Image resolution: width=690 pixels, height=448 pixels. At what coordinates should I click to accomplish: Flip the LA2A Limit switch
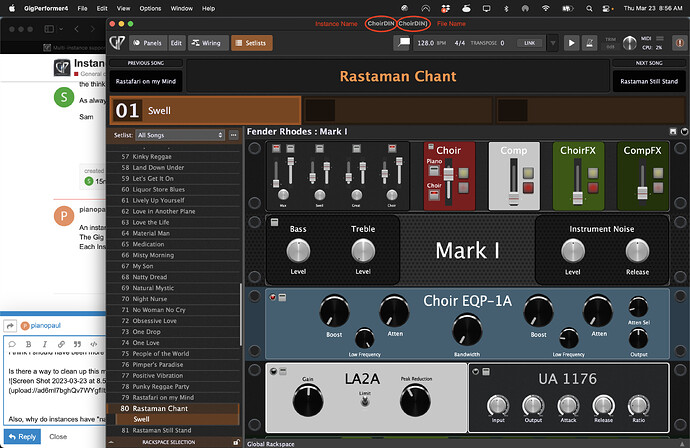(365, 401)
